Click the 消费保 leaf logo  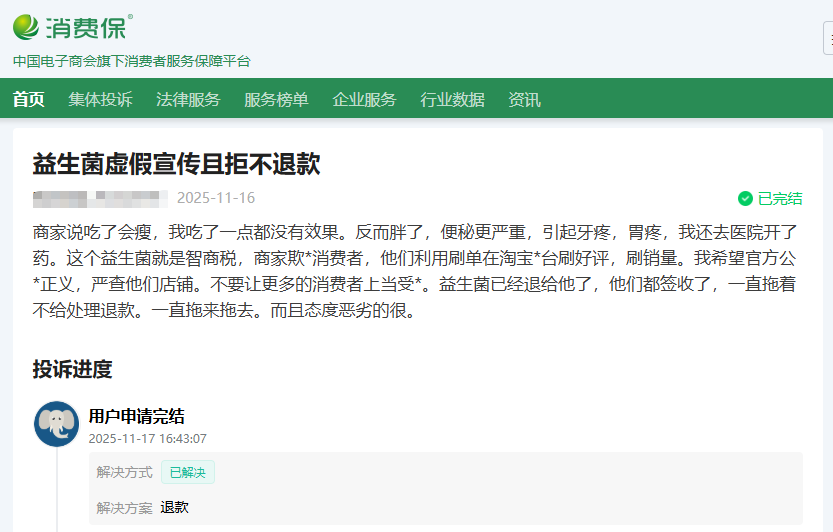[x=27, y=27]
